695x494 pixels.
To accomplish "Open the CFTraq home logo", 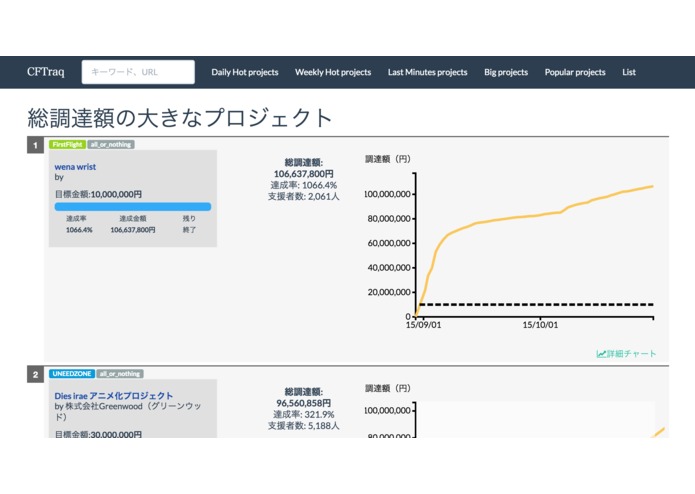I will pos(46,72).
